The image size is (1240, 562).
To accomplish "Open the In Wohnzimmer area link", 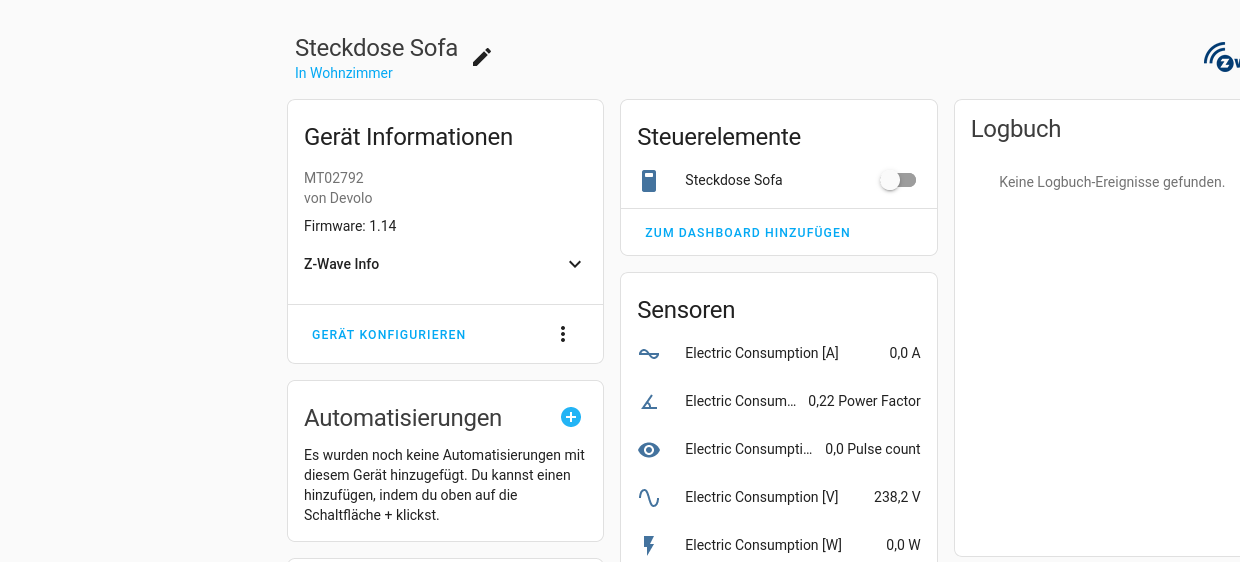I will tap(344, 73).
